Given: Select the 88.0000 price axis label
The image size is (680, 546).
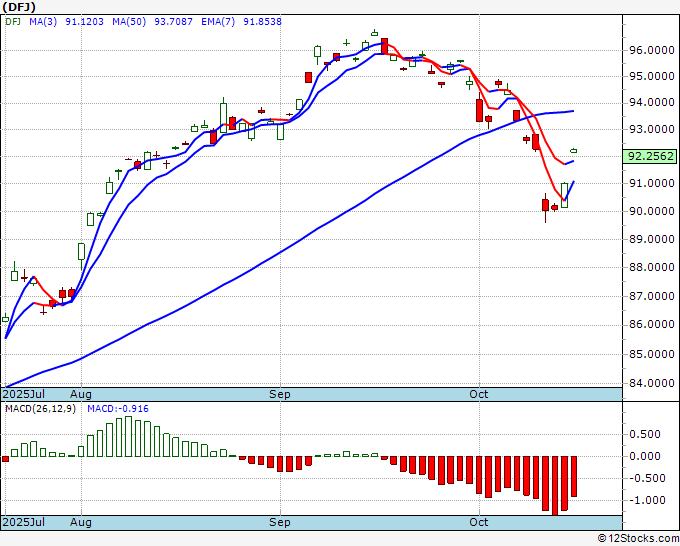Looking at the screenshot, I should (652, 267).
